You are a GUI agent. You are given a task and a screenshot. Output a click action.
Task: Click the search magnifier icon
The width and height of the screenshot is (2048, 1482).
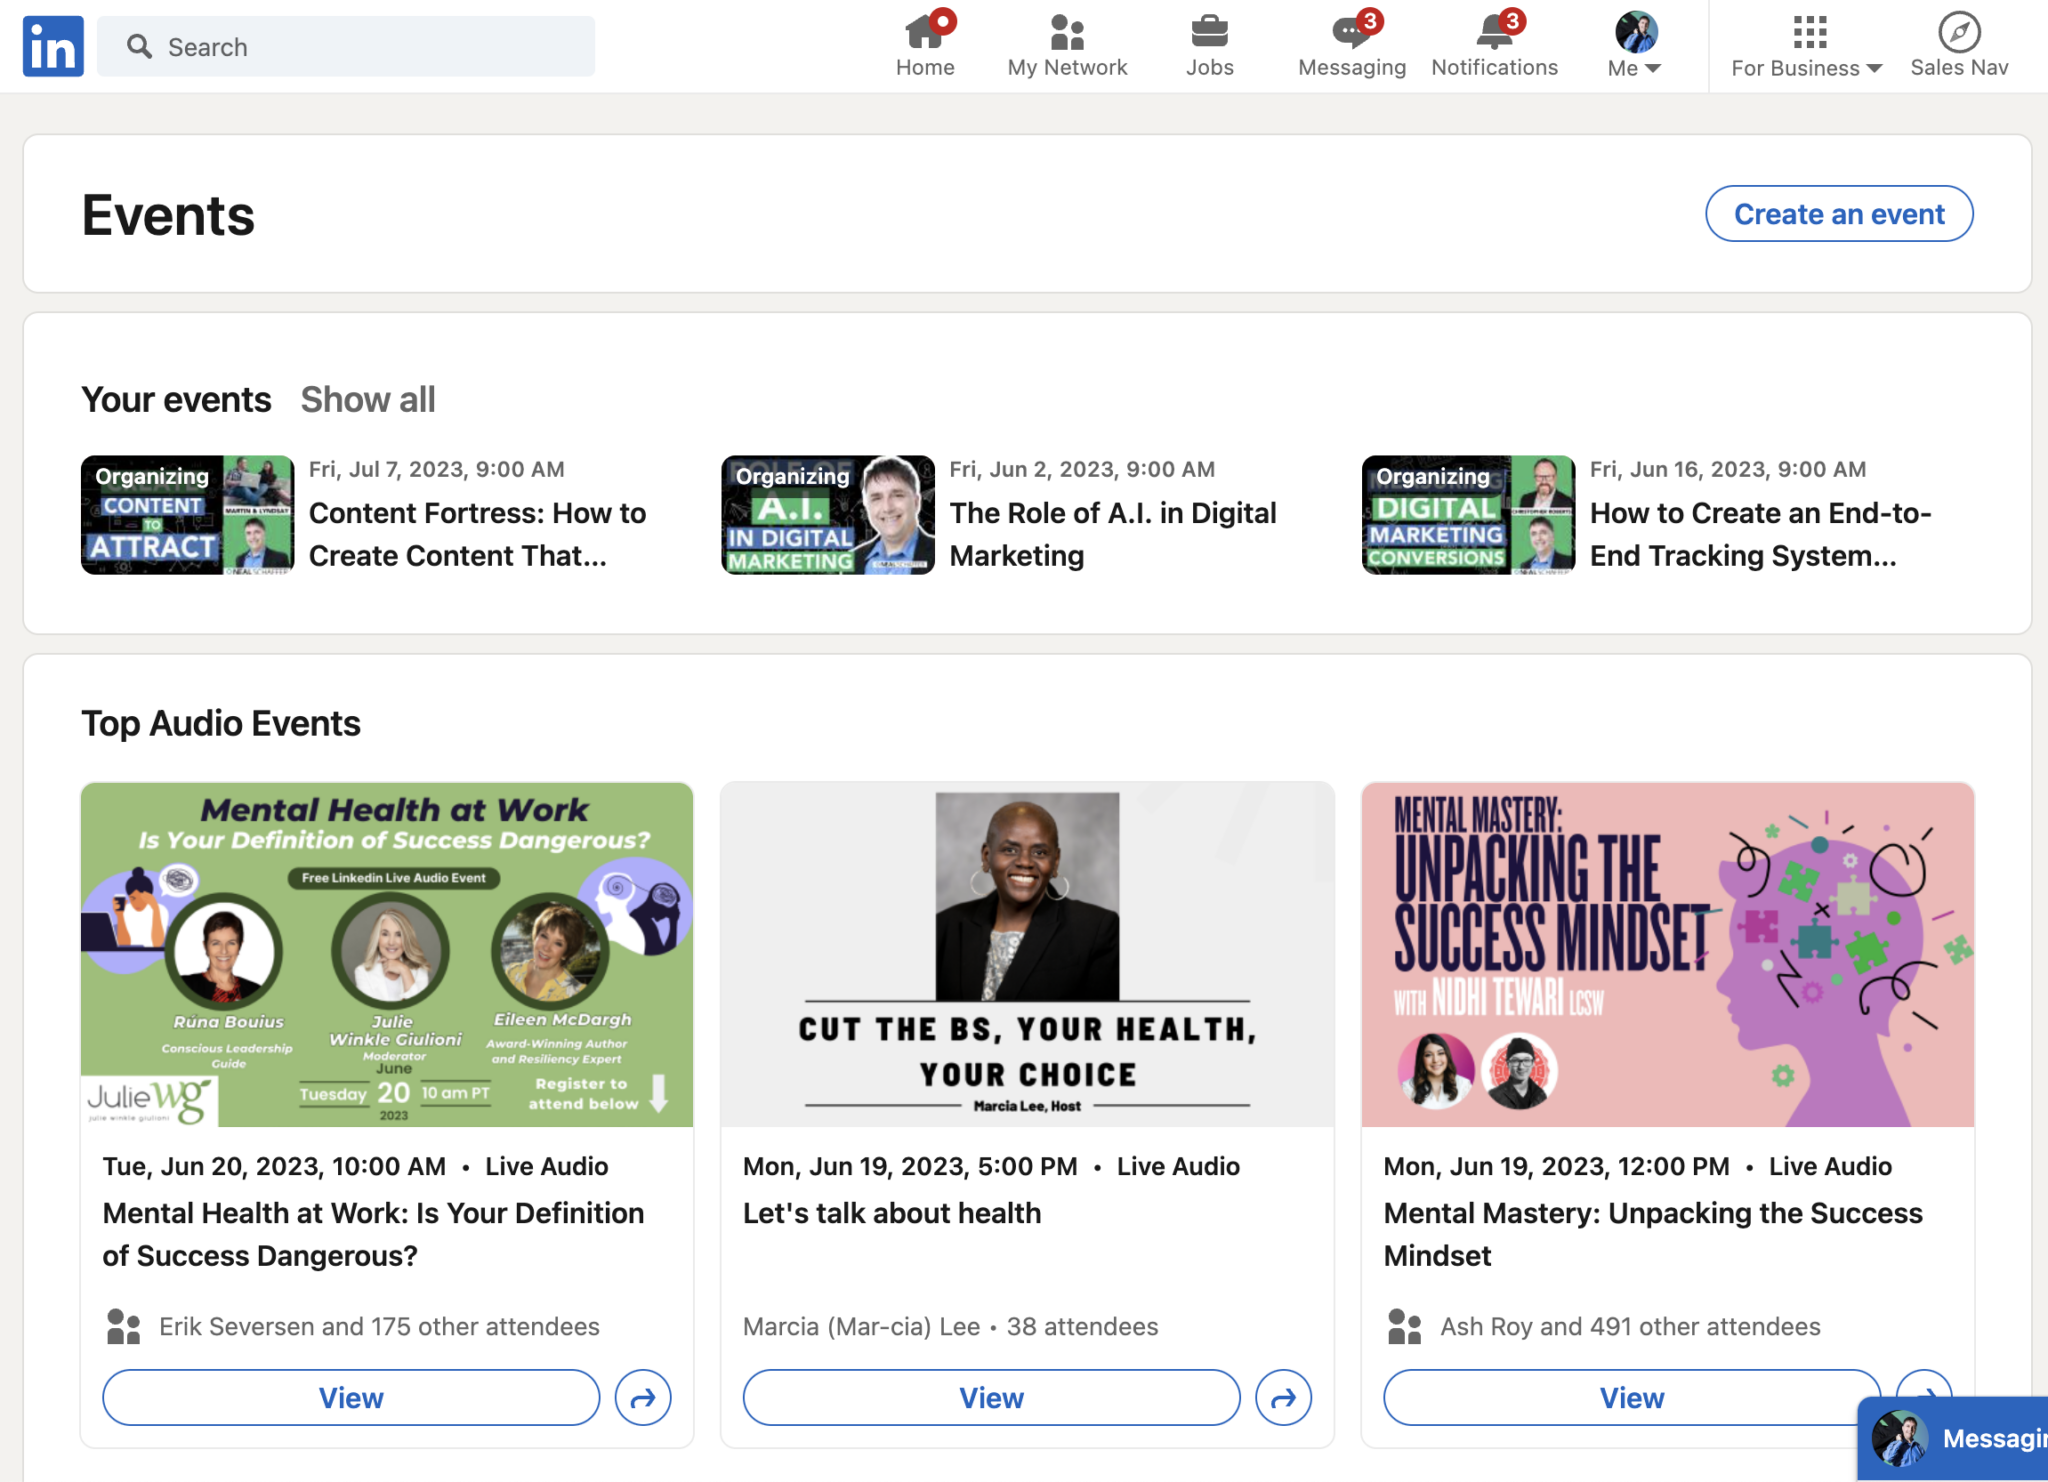[x=139, y=46]
